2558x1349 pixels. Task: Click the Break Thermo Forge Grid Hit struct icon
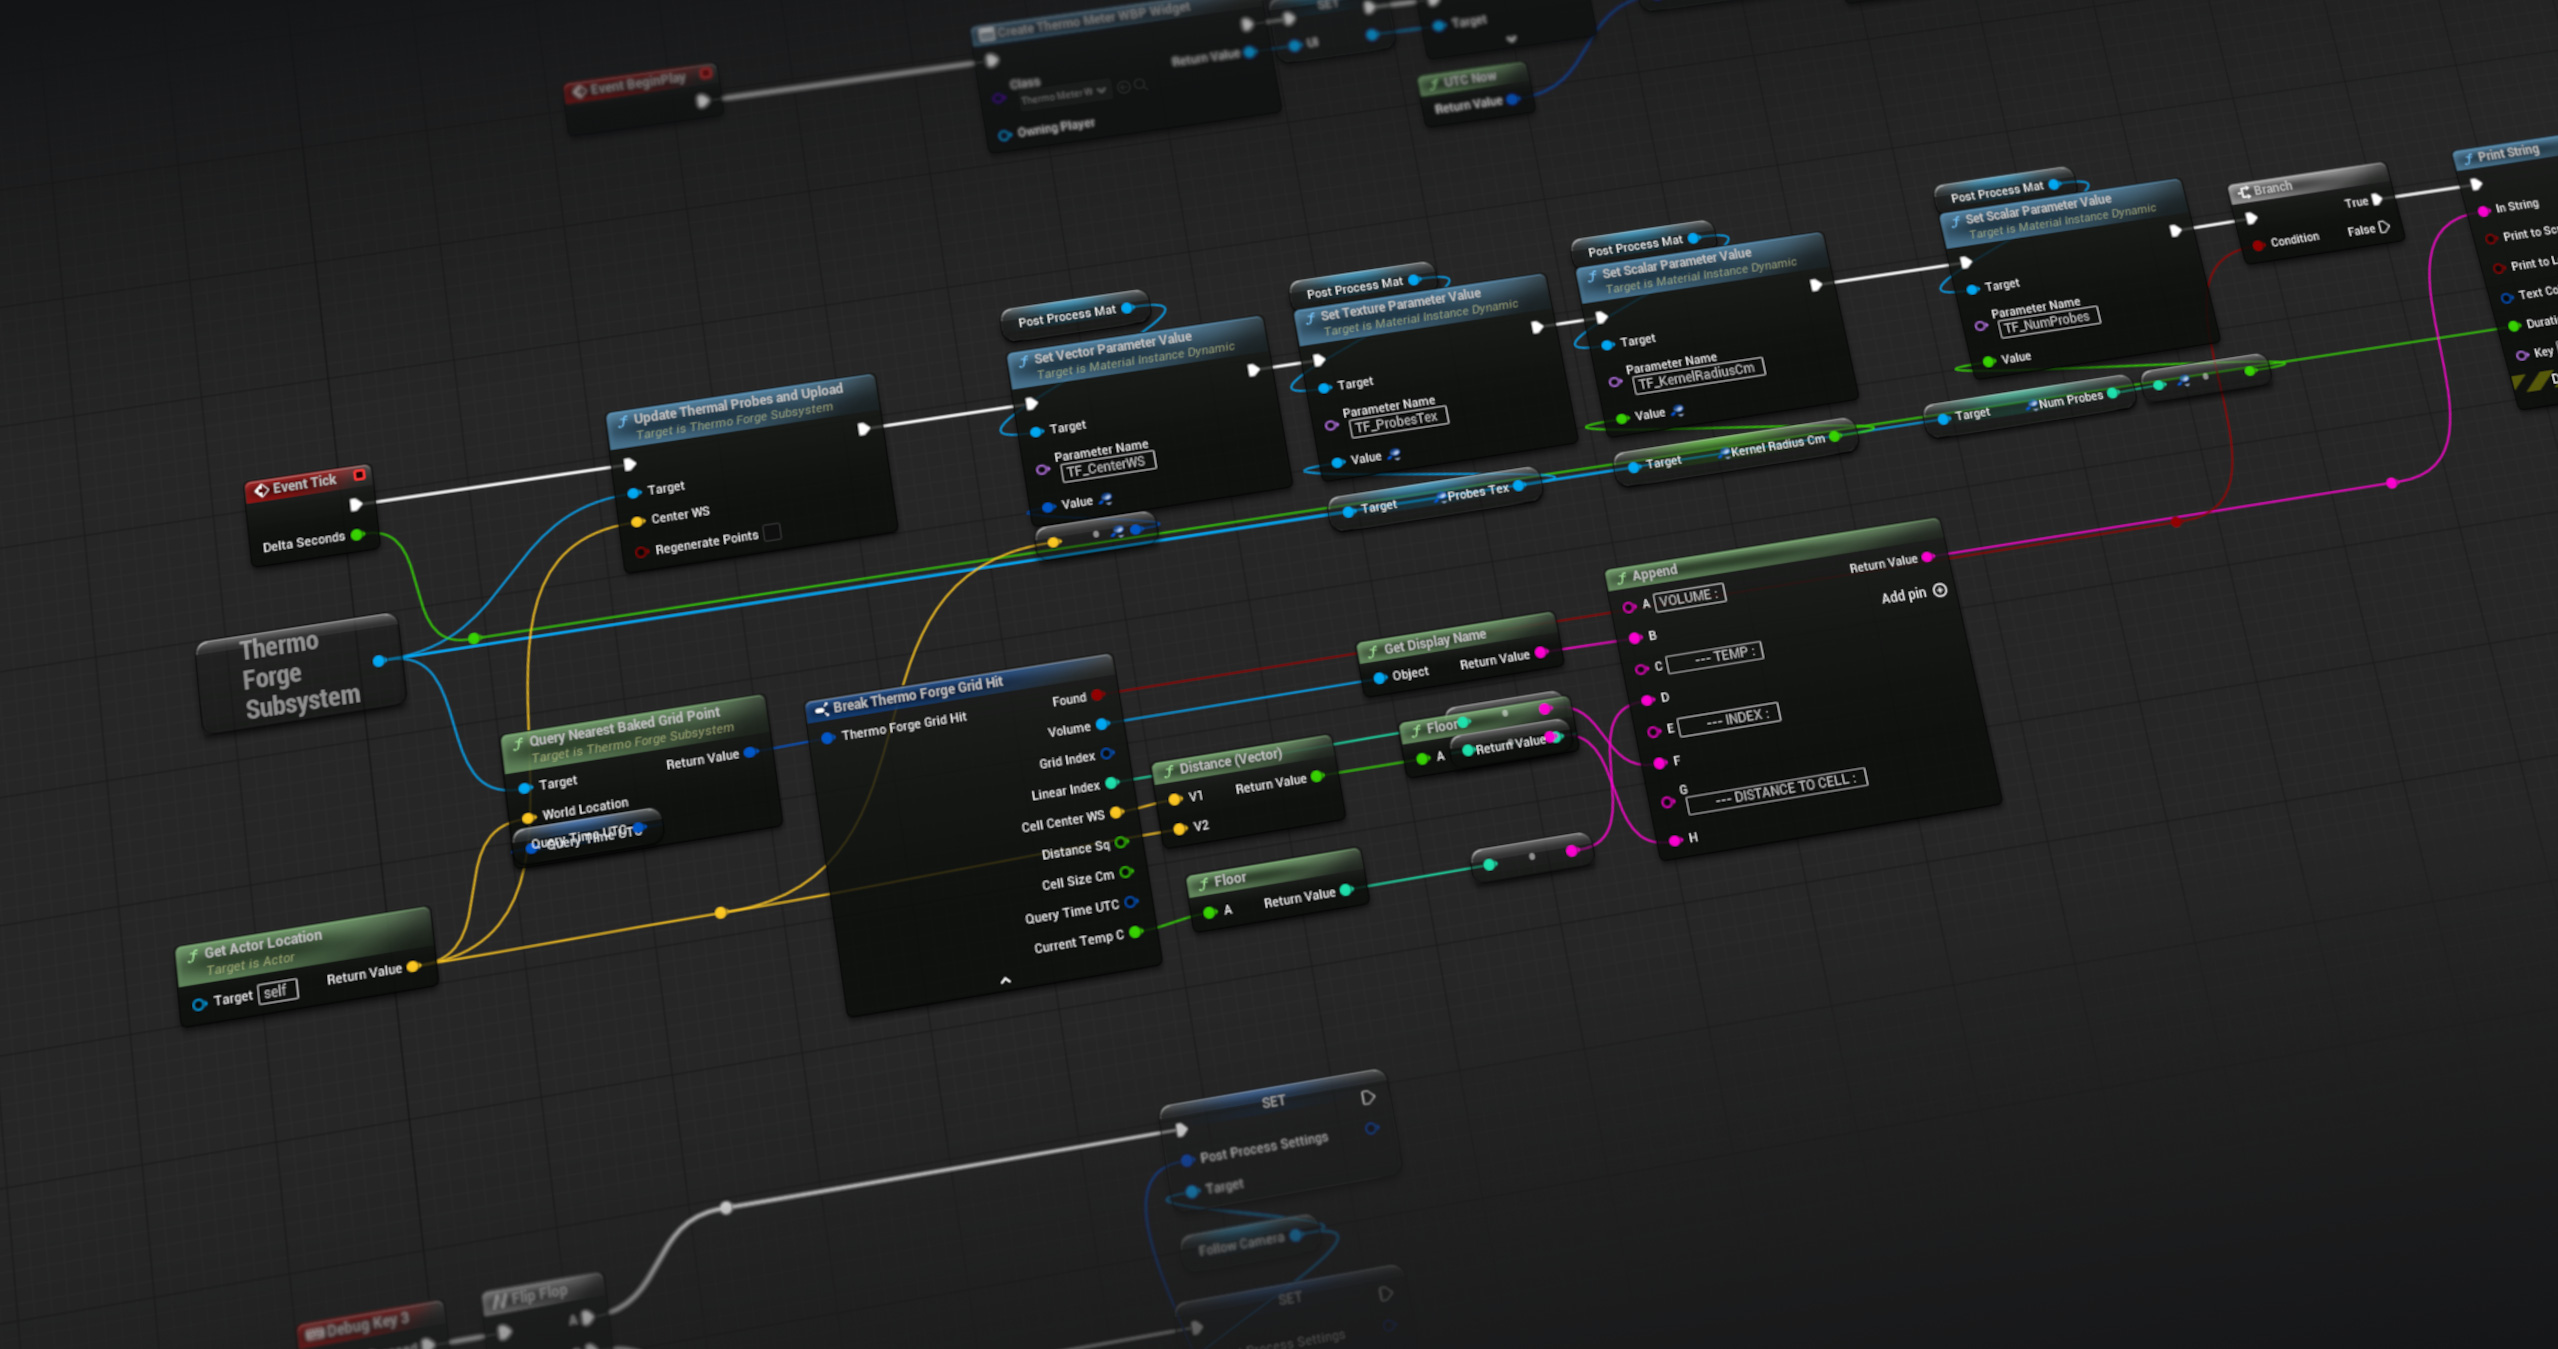(x=821, y=709)
